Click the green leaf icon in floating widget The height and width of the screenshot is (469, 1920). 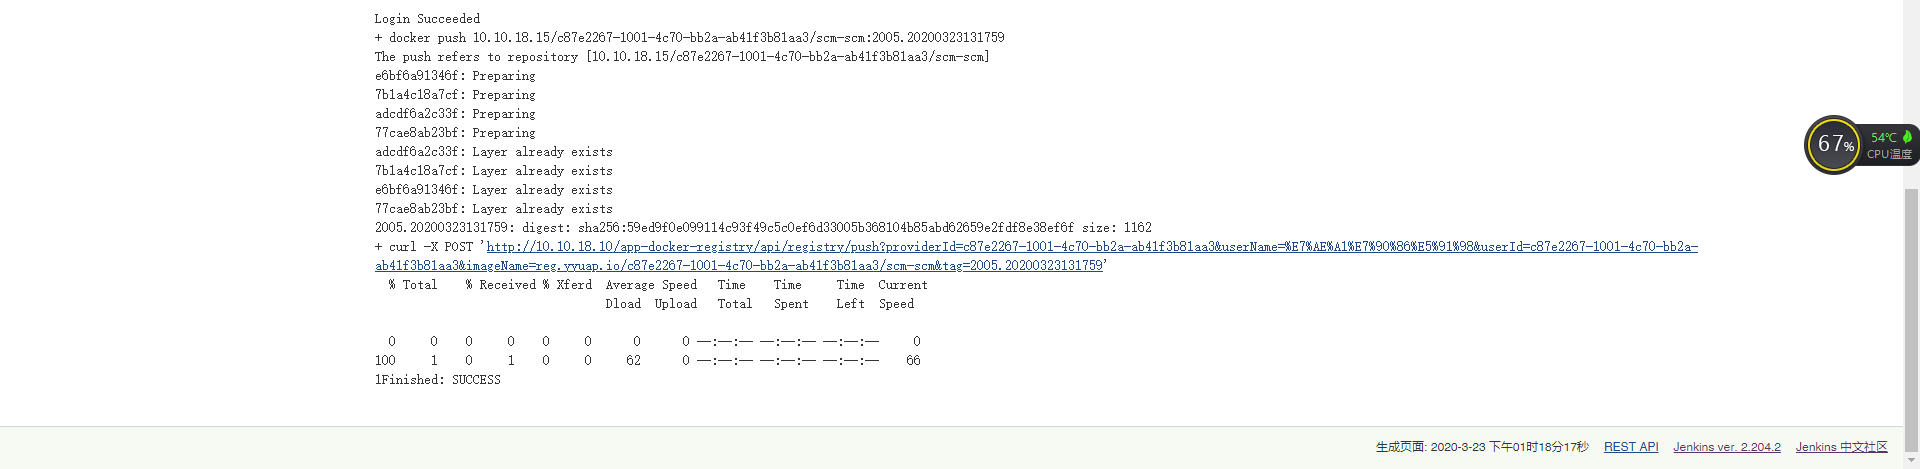point(1907,137)
